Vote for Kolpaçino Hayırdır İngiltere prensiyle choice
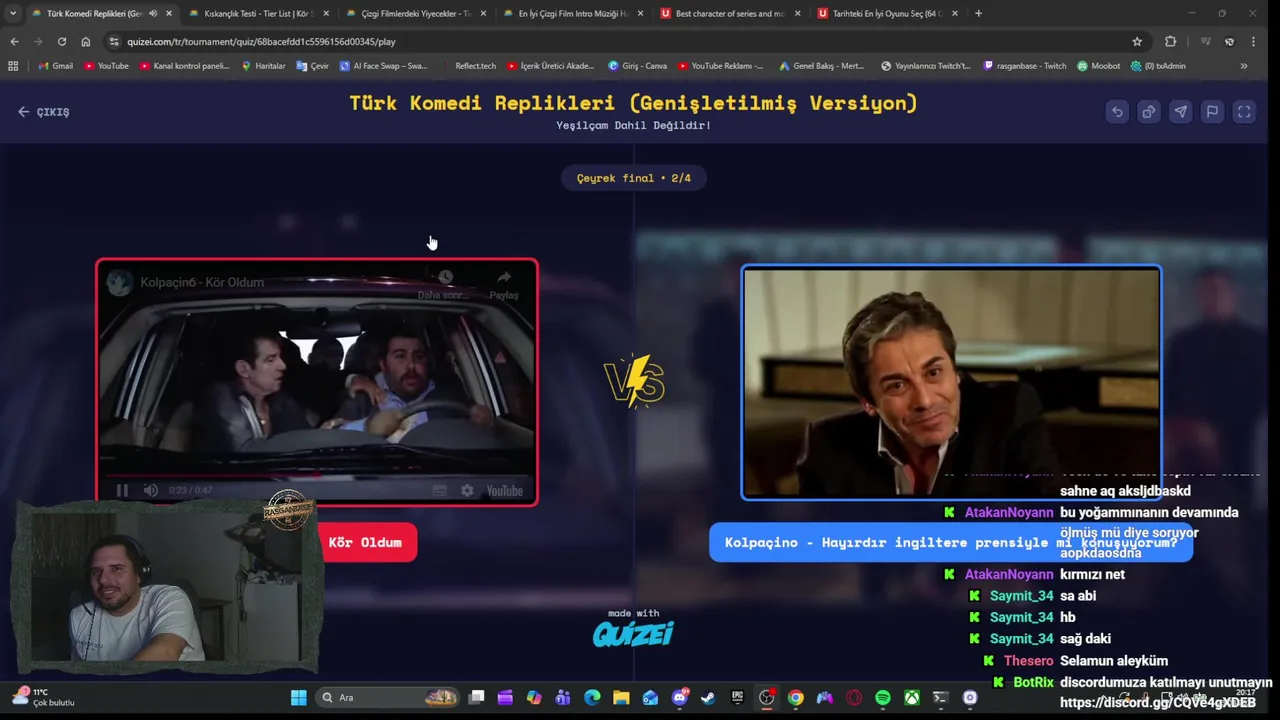The height and width of the screenshot is (720, 1280). tap(951, 542)
